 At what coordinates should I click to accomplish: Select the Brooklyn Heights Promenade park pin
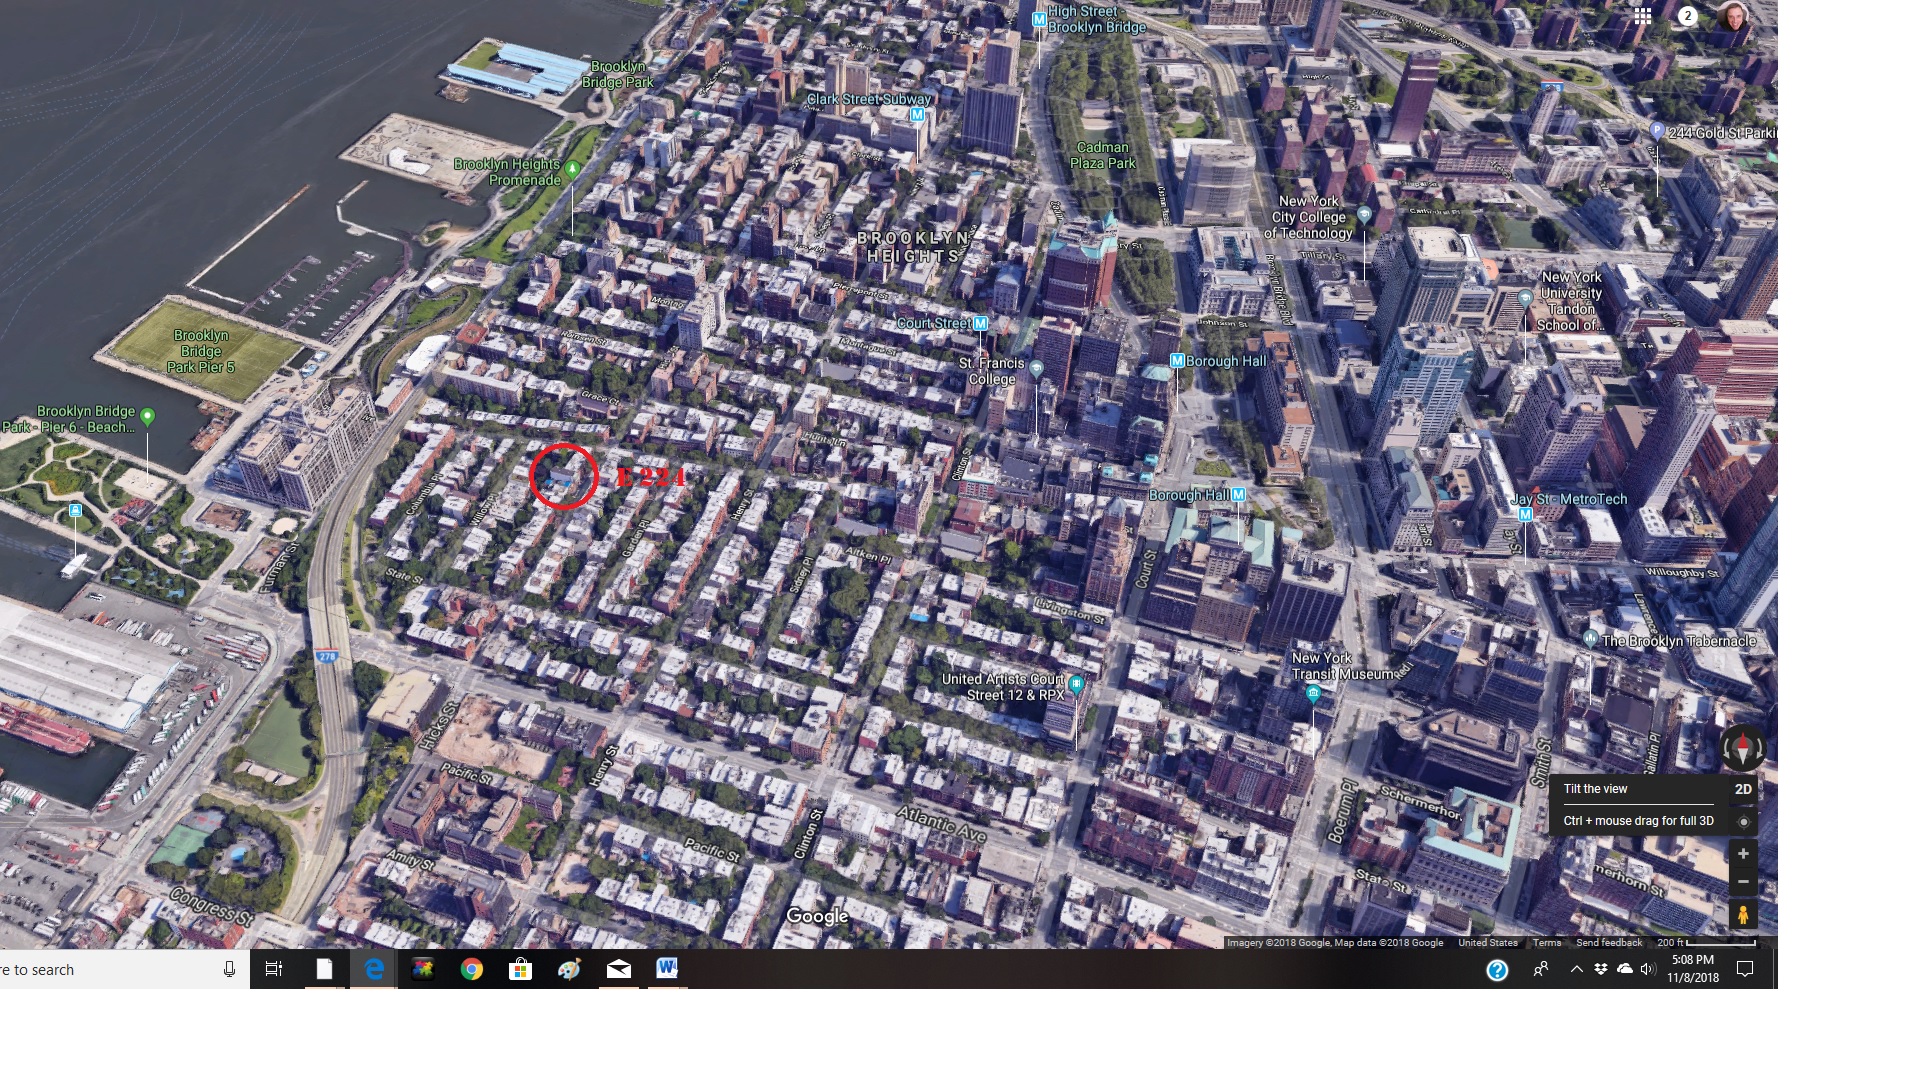[x=573, y=169]
